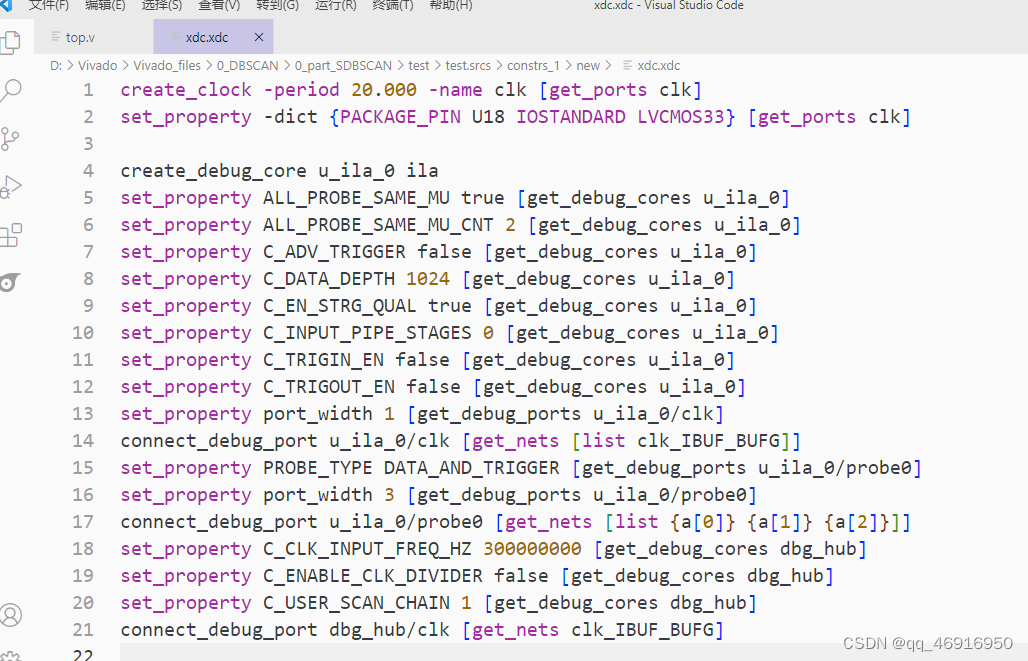Select the Run and Debug icon
1028x661 pixels.
(13, 186)
